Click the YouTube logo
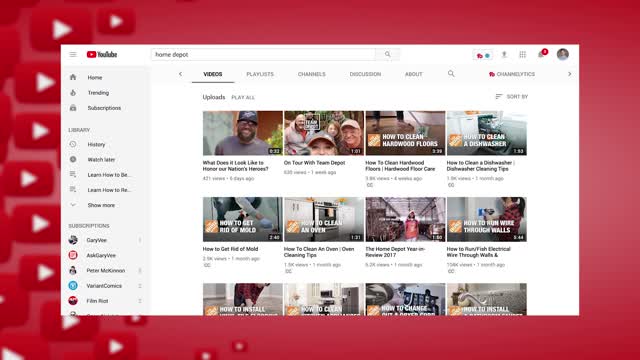Screen dimensions: 640x360 coord(102,54)
